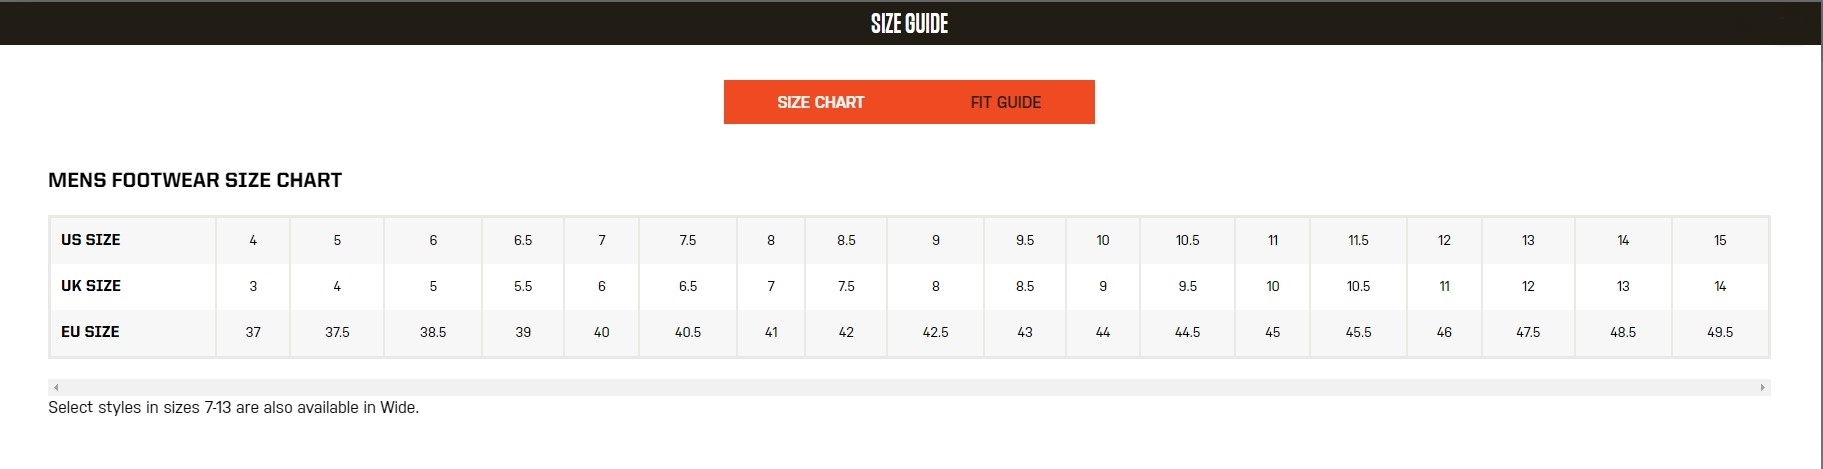Click the Mens Footwear Size Chart heading
The height and width of the screenshot is (469, 1823).
195,180
